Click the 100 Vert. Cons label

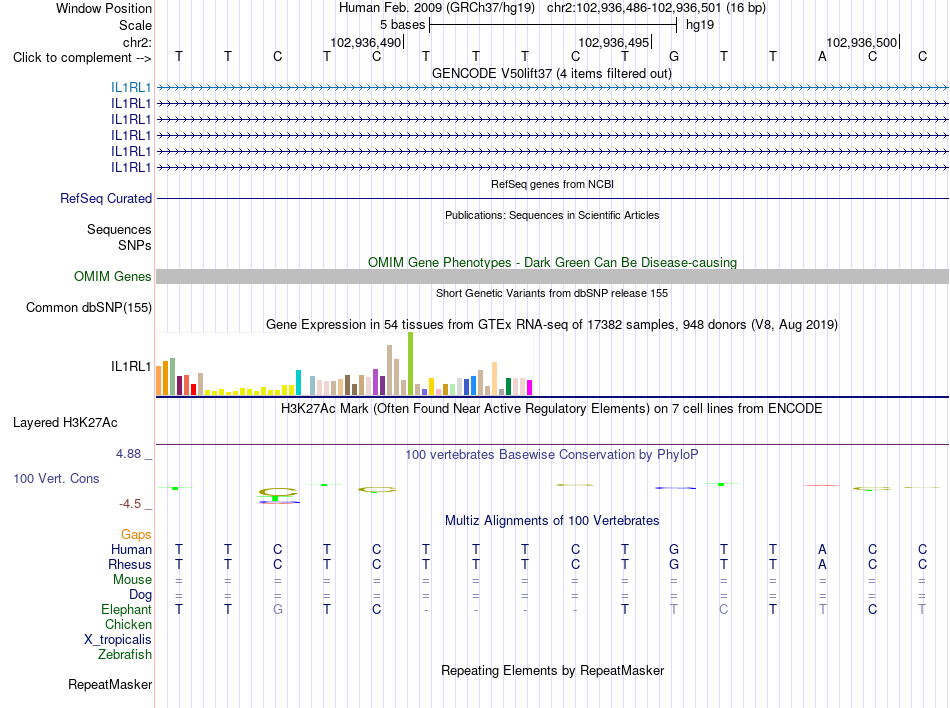pyautogui.click(x=56, y=478)
